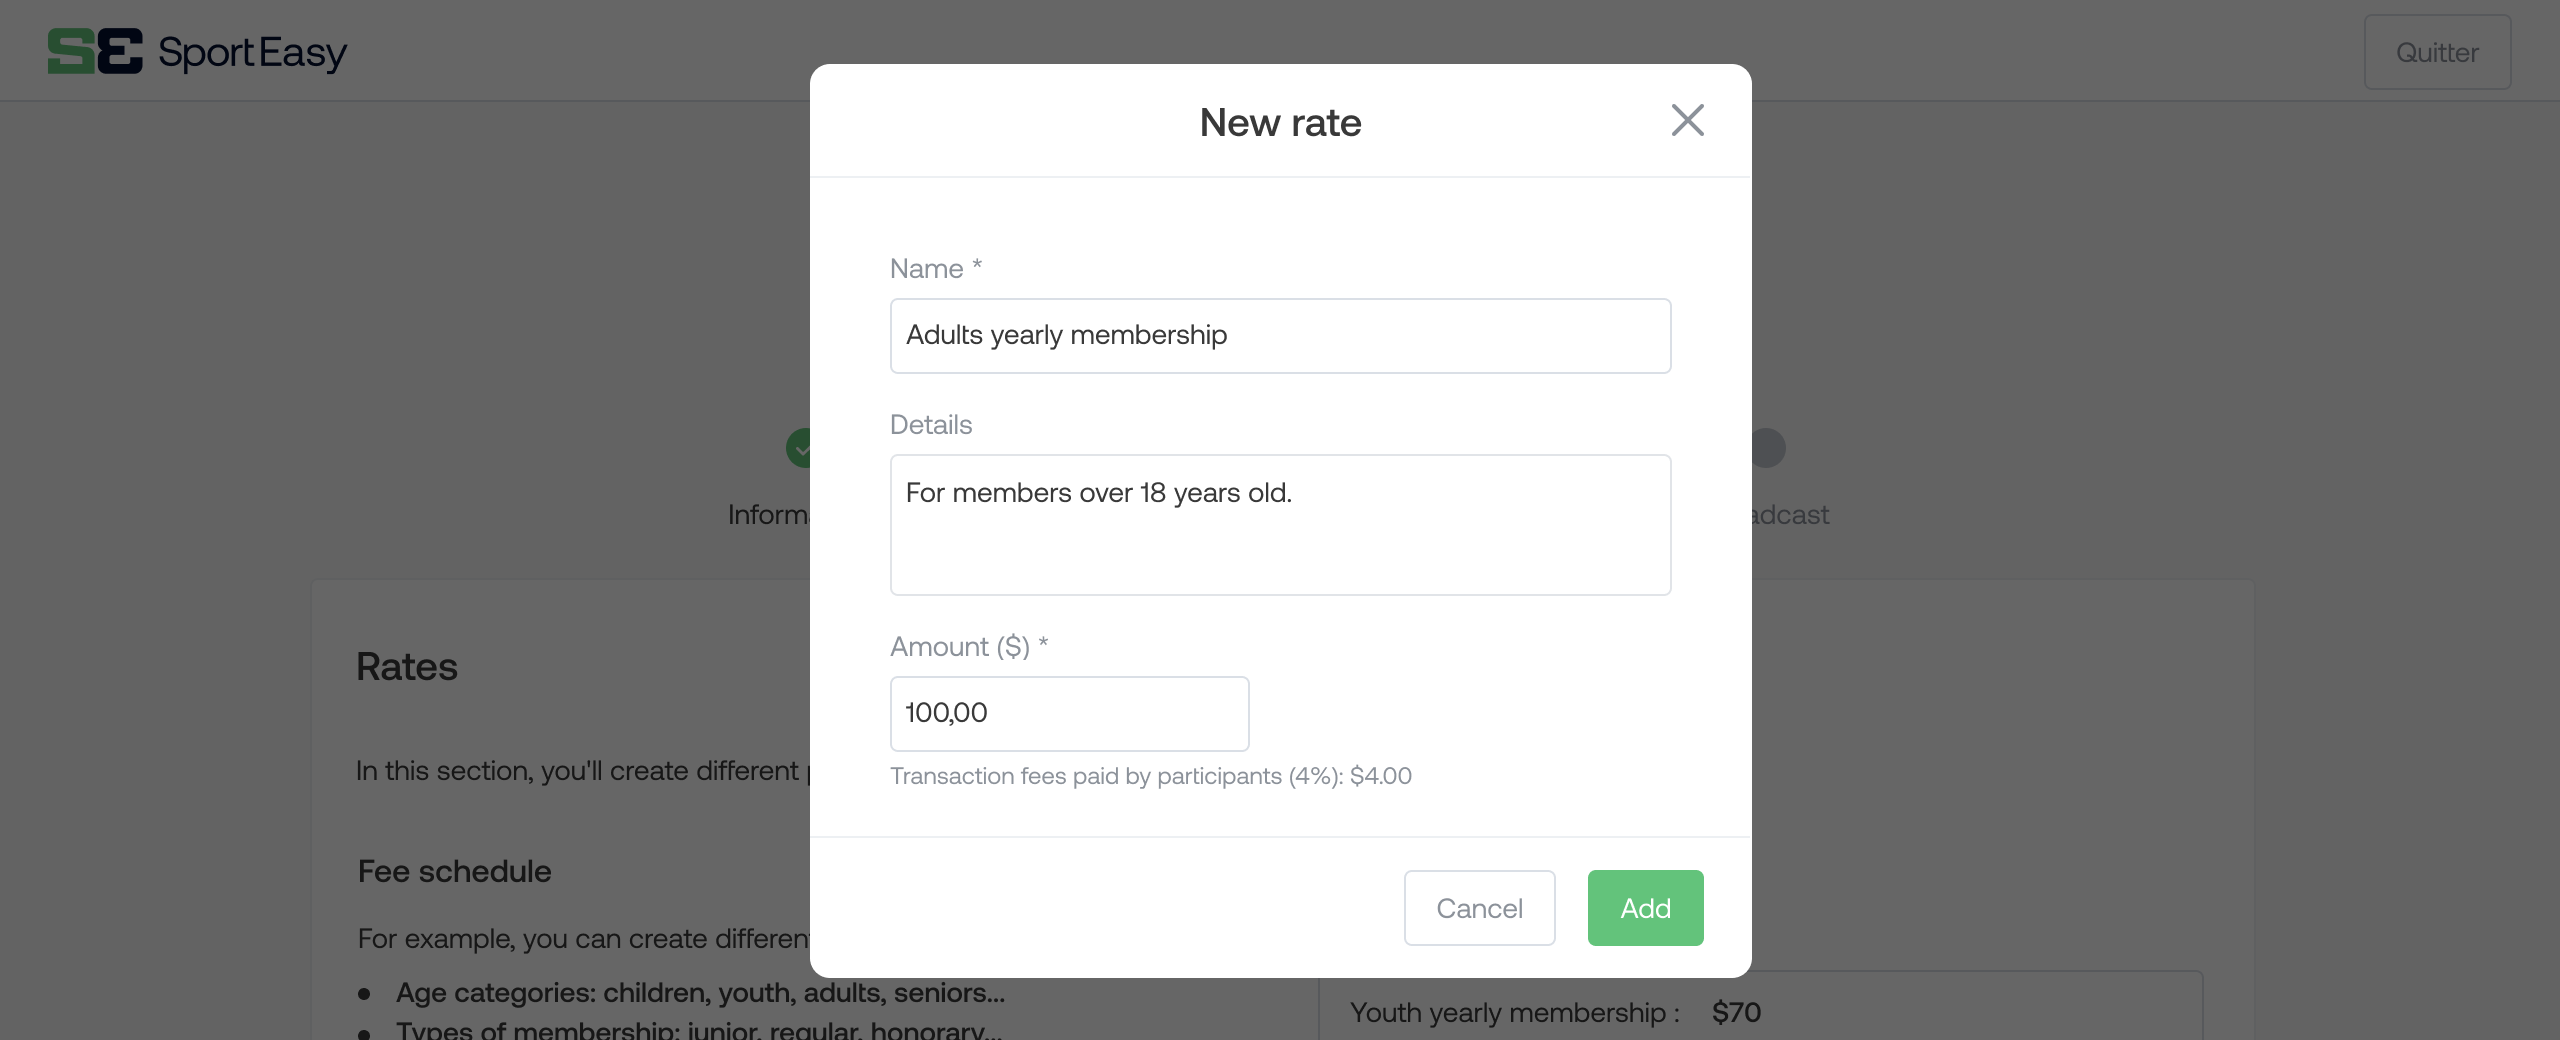Select the Youth yearly membership rate row
The image size is (2560, 1040).
pyautogui.click(x=1760, y=1010)
